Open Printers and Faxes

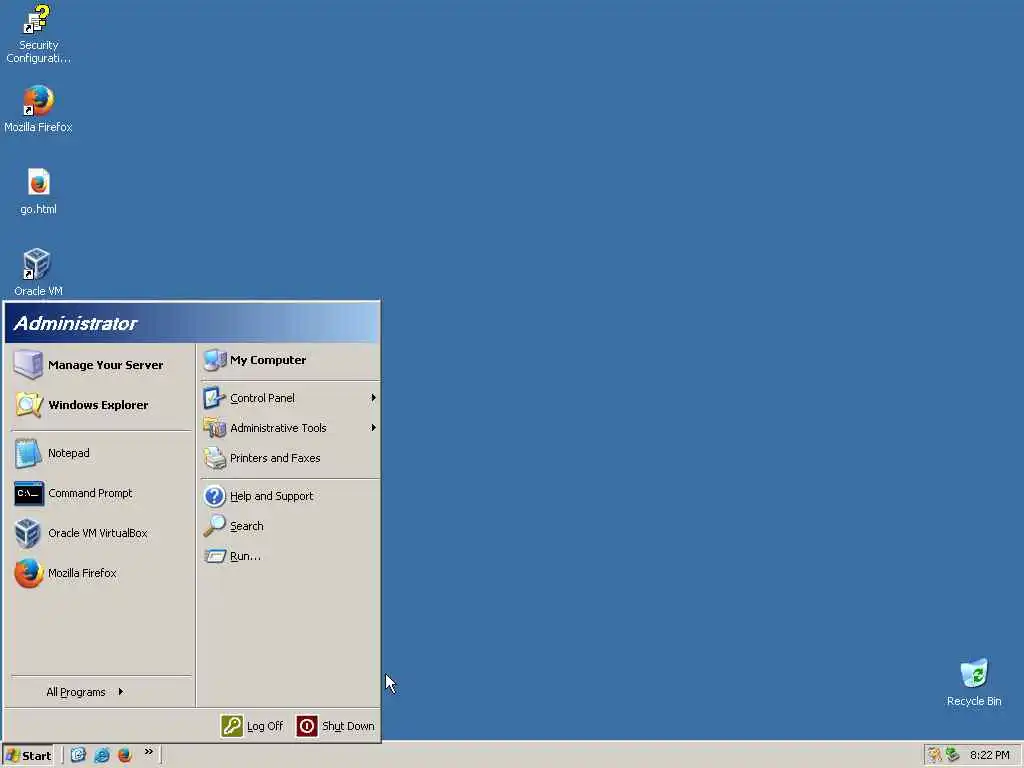click(289, 458)
